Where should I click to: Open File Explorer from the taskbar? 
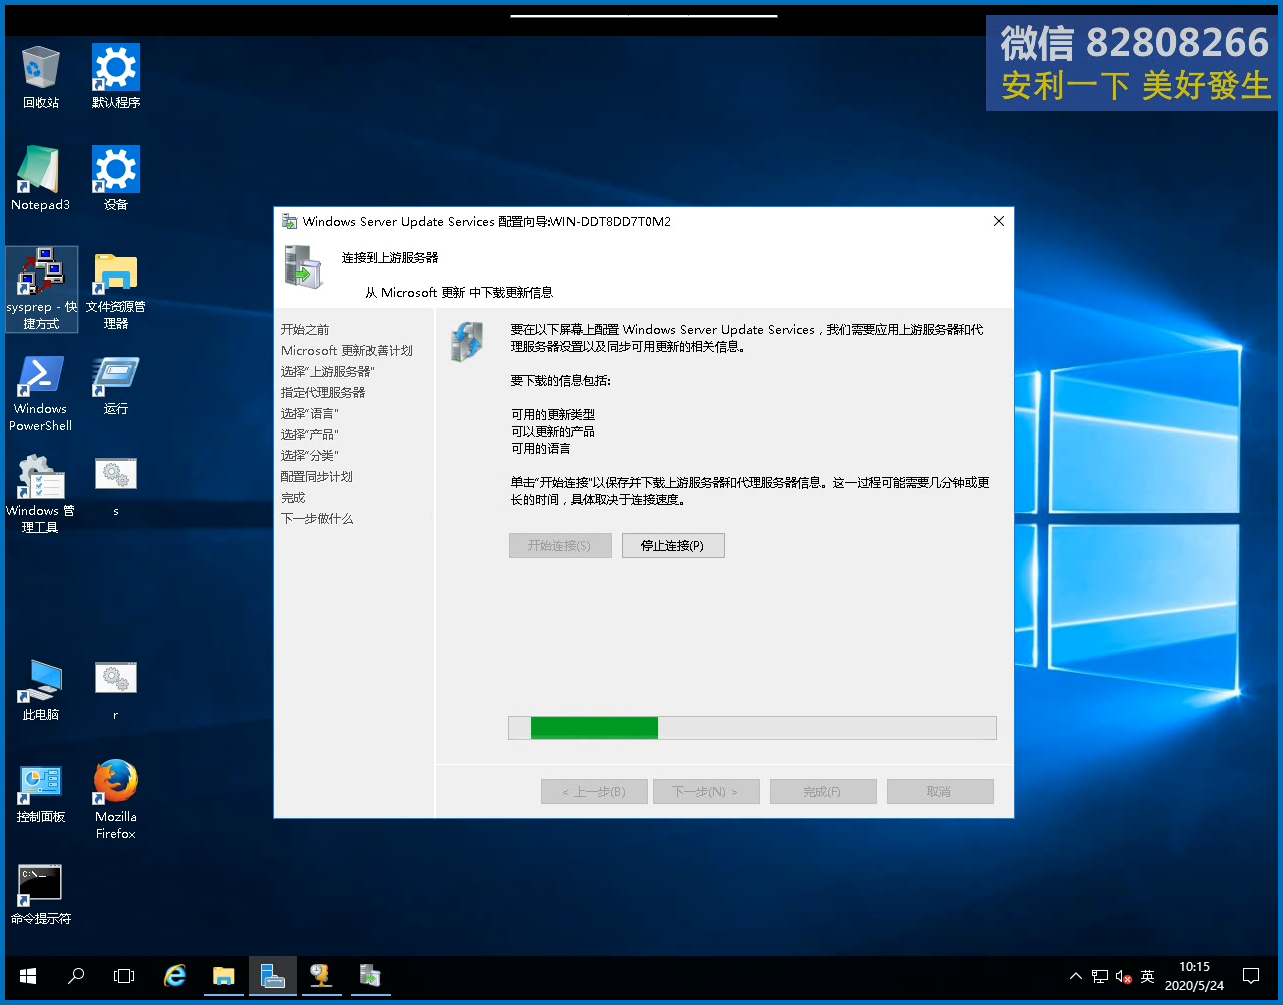(x=224, y=976)
